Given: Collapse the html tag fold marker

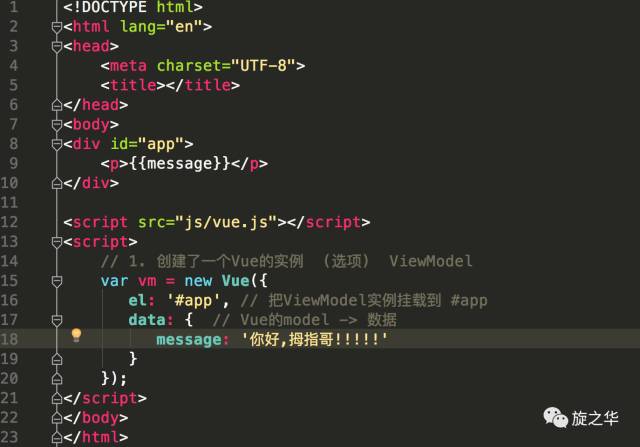Looking at the screenshot, I should click(57, 27).
